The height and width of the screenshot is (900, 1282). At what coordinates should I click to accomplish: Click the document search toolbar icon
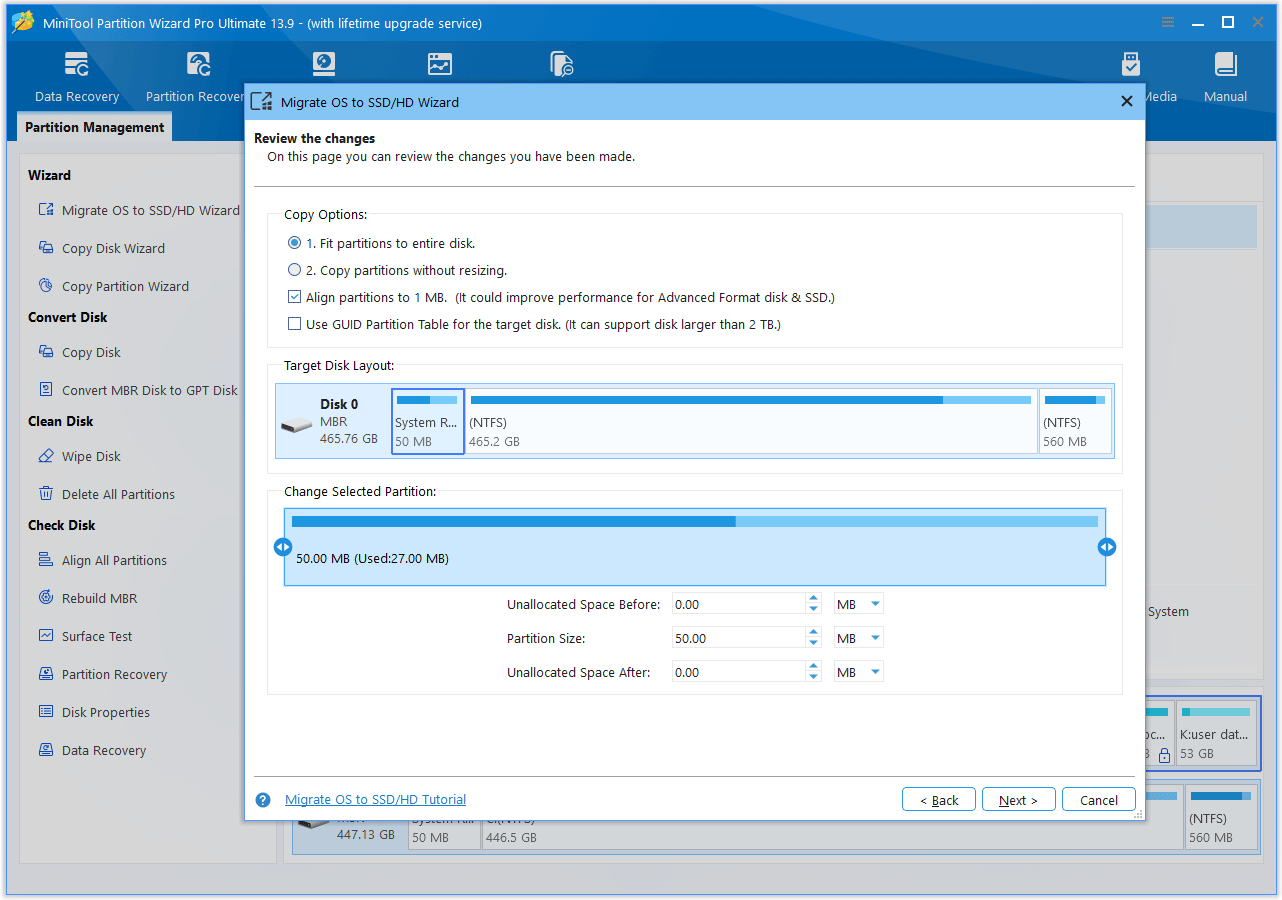(562, 64)
